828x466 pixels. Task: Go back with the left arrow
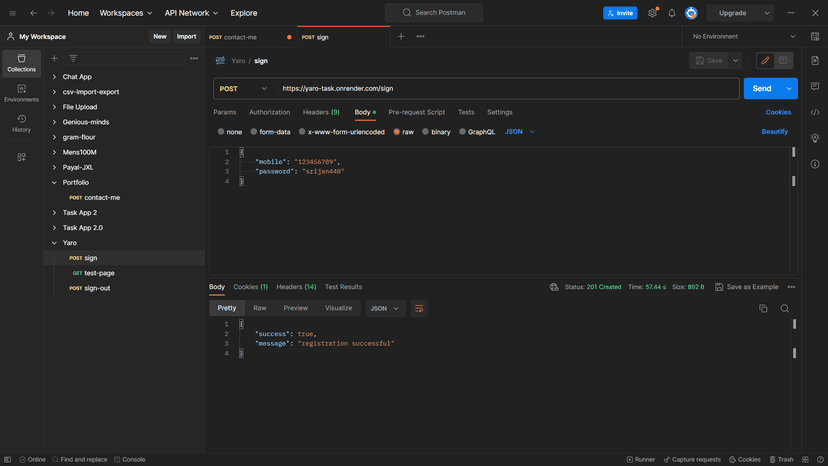pyautogui.click(x=33, y=13)
